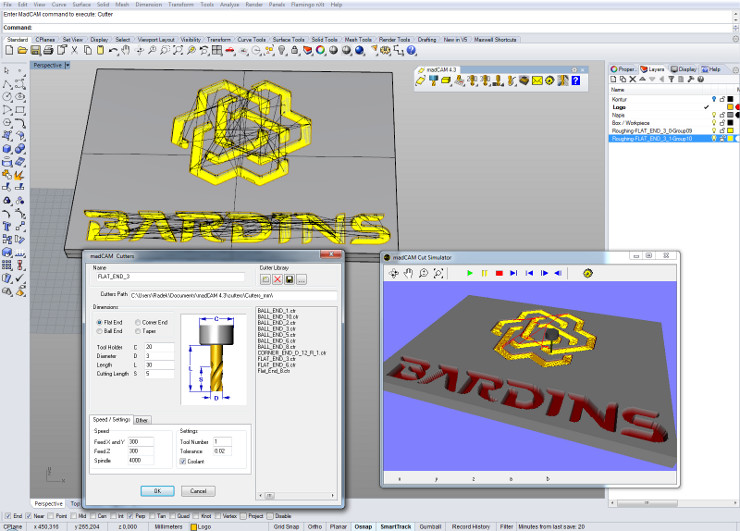
Task: Toggle the Perp osnap checkbox
Action: click(130, 516)
